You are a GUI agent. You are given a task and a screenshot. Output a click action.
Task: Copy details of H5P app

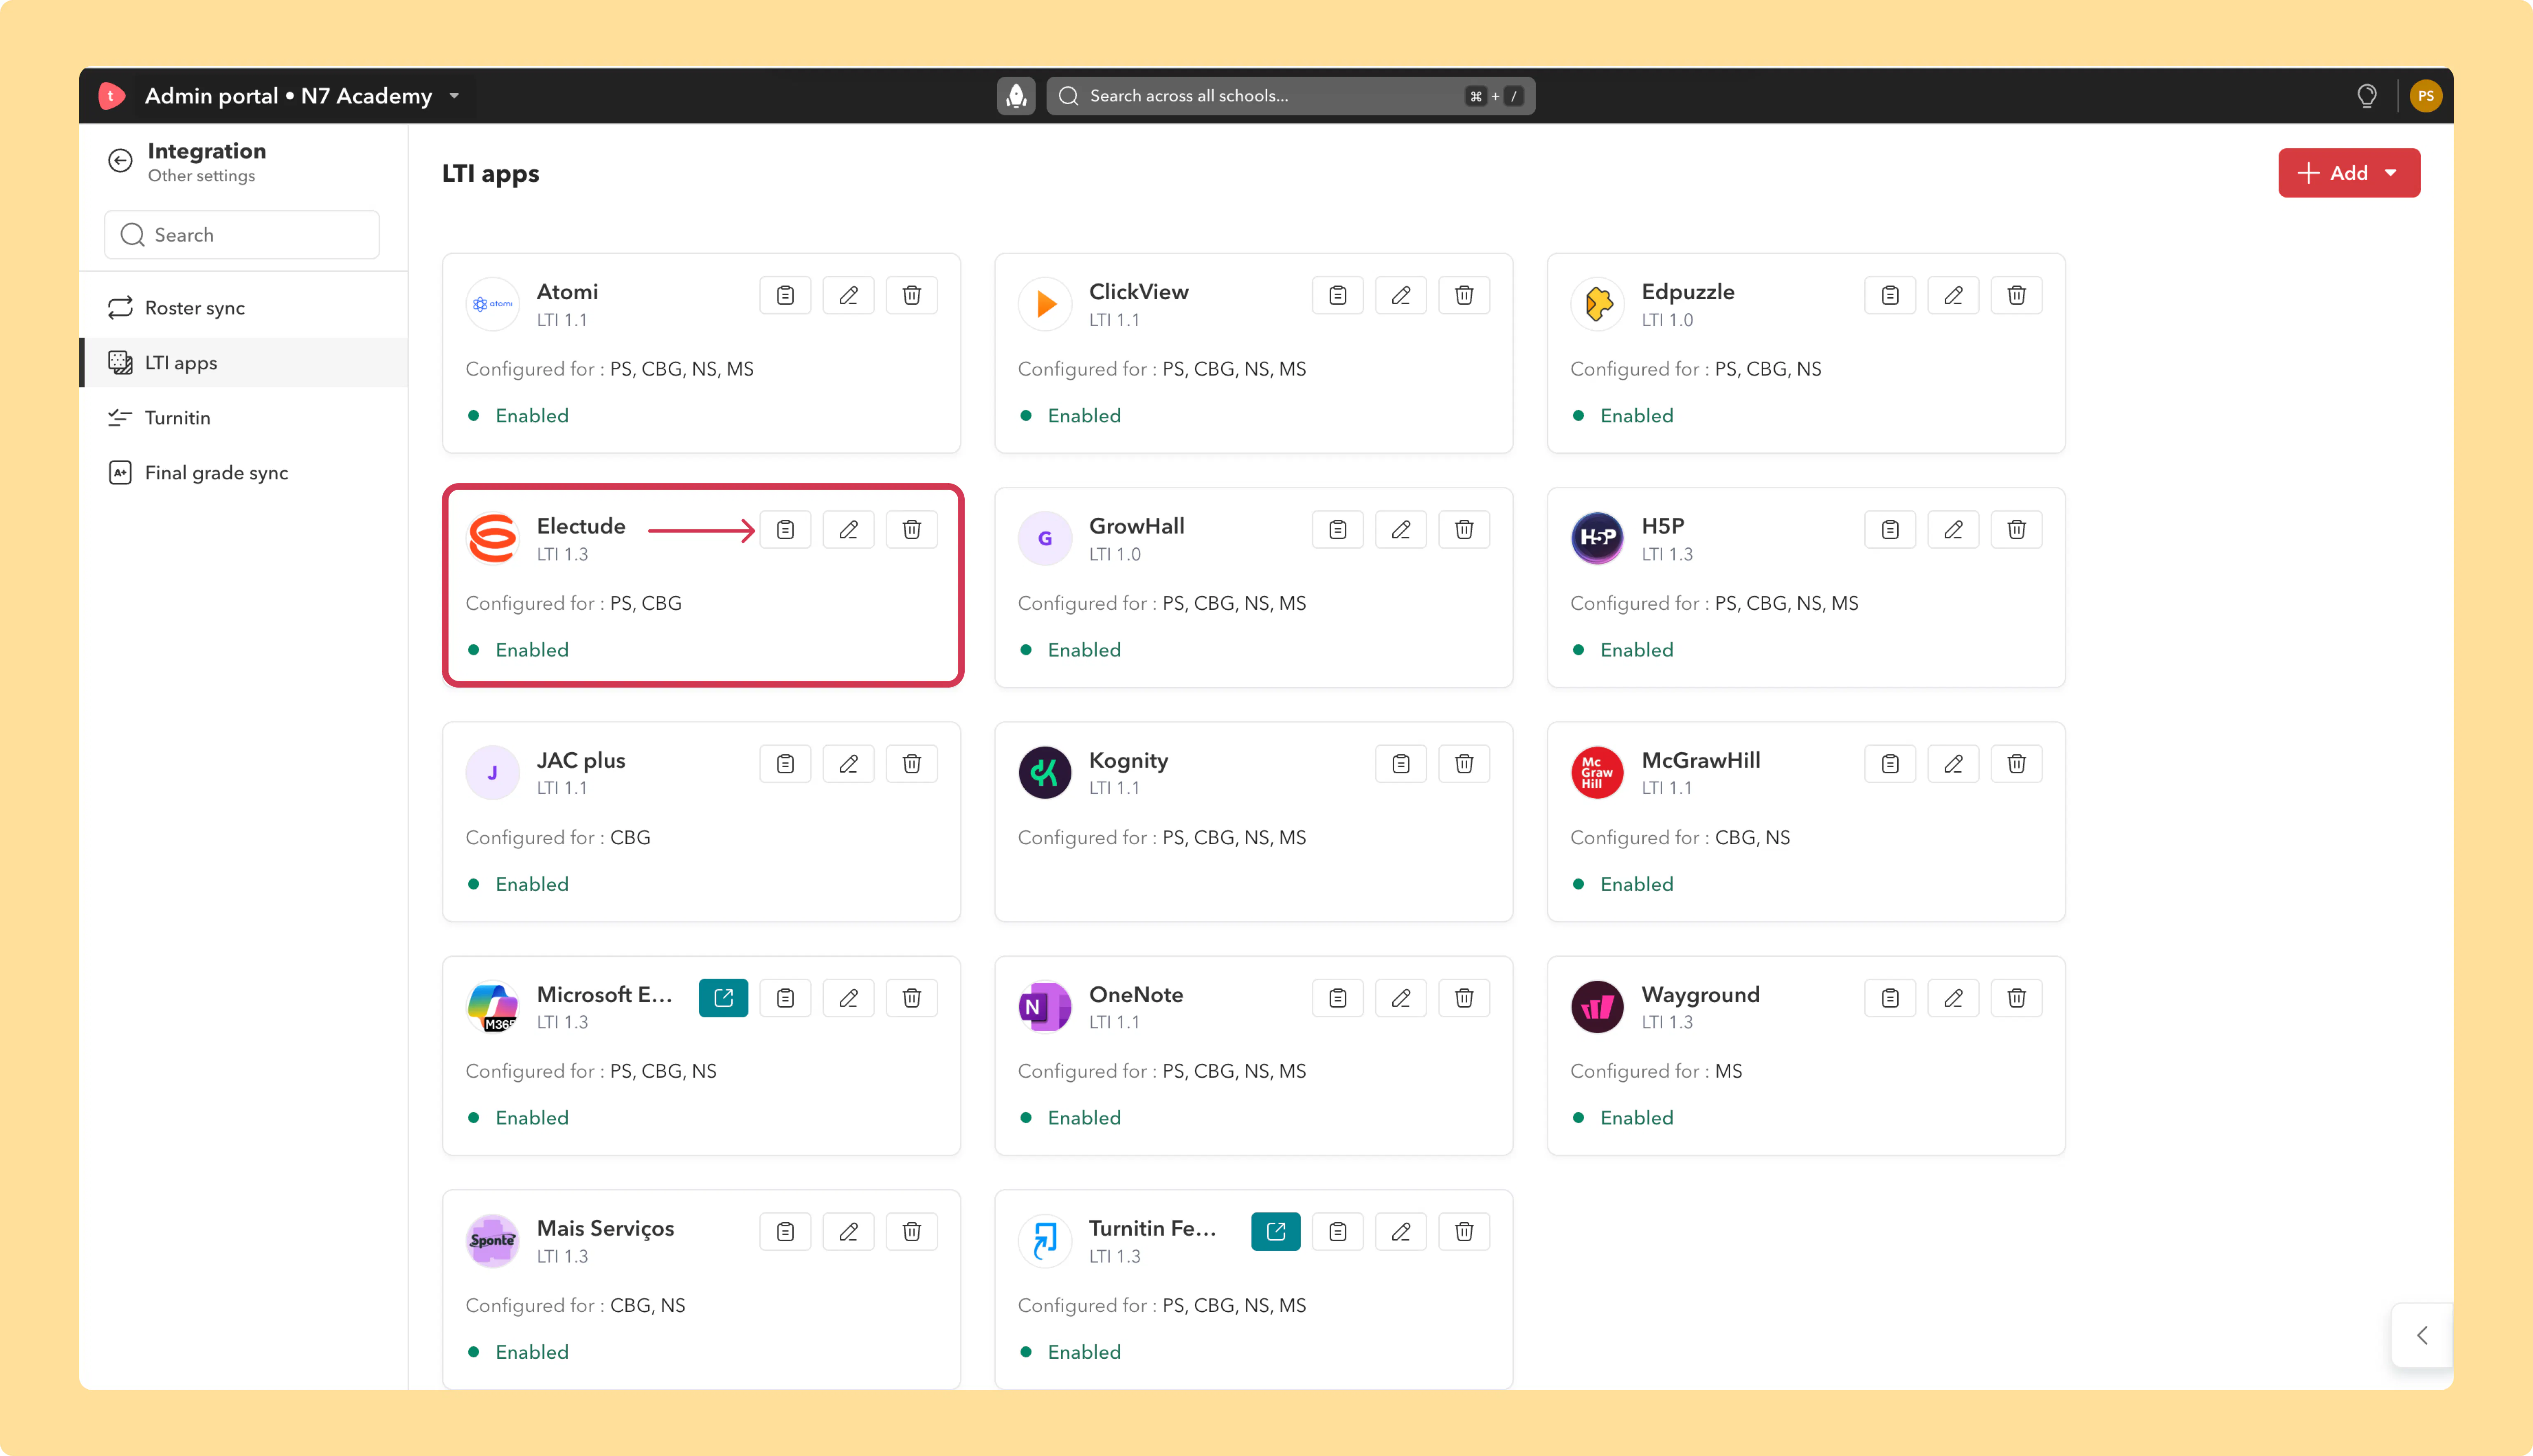pyautogui.click(x=1890, y=529)
